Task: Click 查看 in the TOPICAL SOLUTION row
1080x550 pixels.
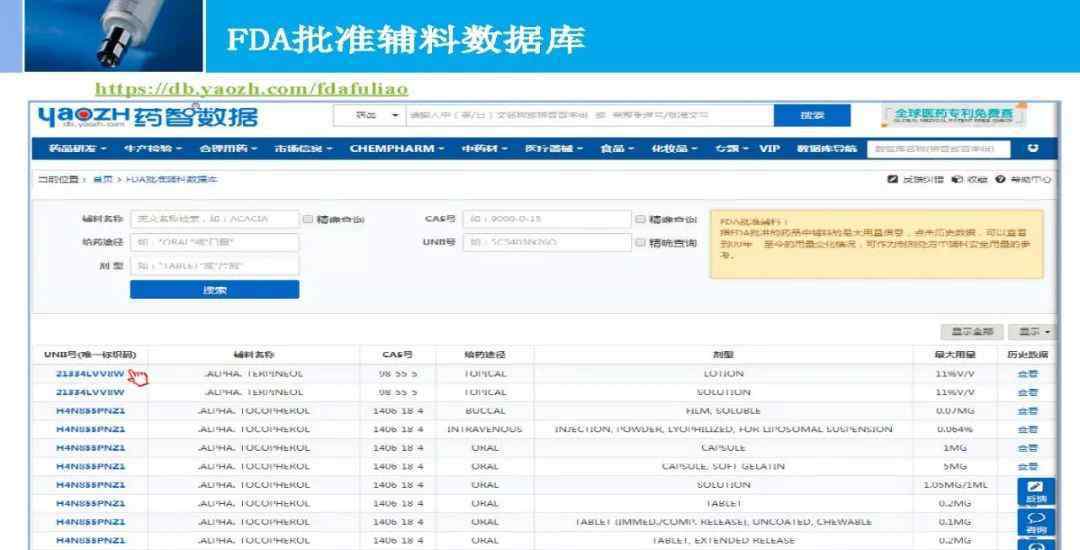Action: (x=1027, y=392)
